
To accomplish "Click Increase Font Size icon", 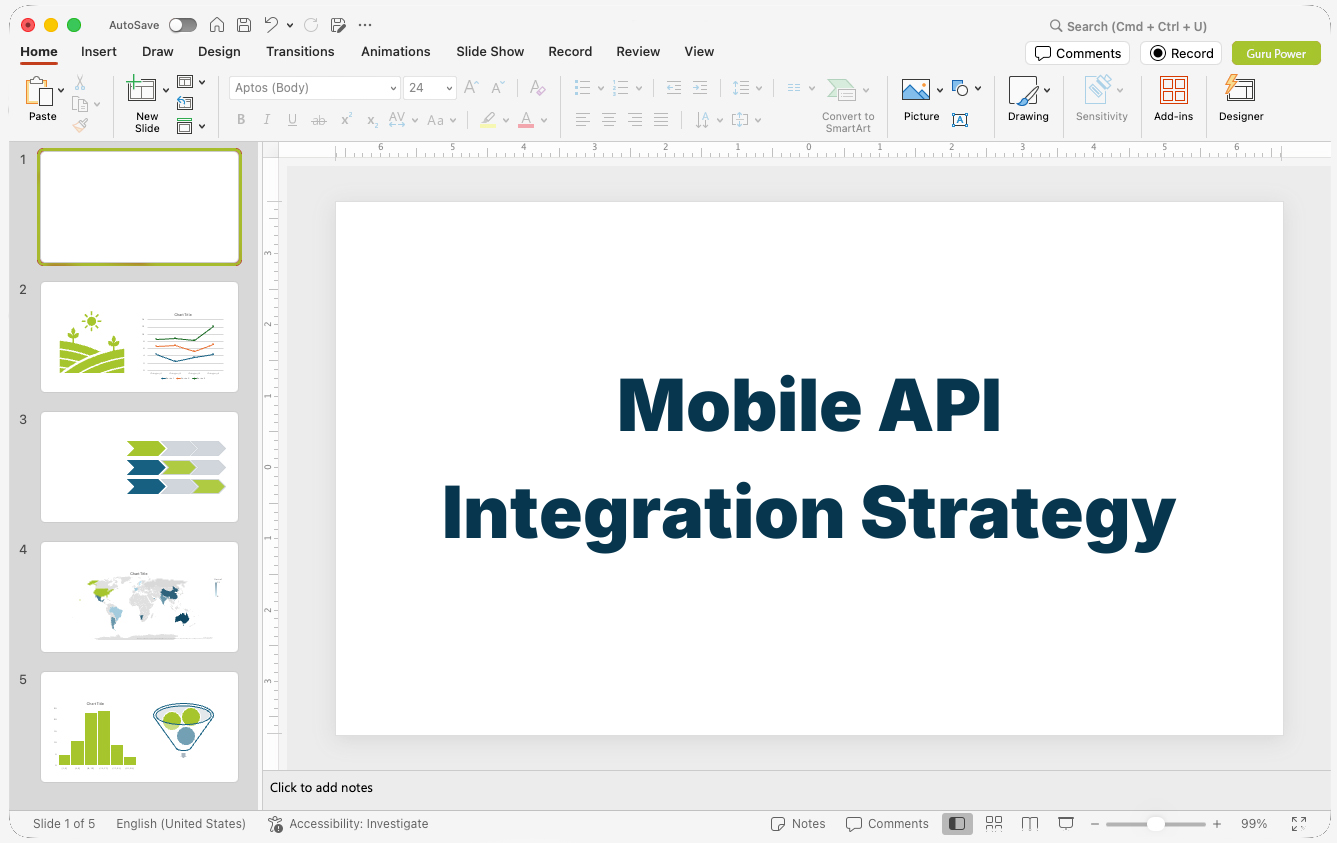I will (472, 88).
